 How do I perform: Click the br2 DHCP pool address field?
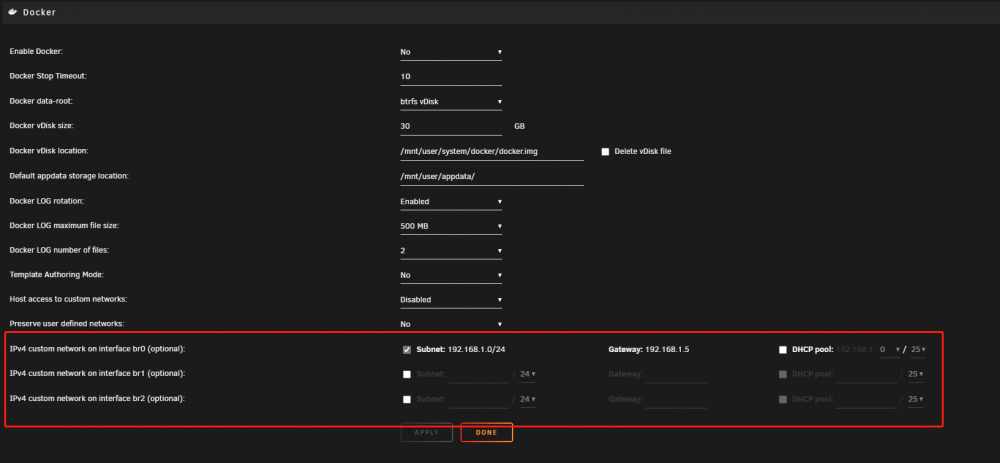click(x=866, y=399)
